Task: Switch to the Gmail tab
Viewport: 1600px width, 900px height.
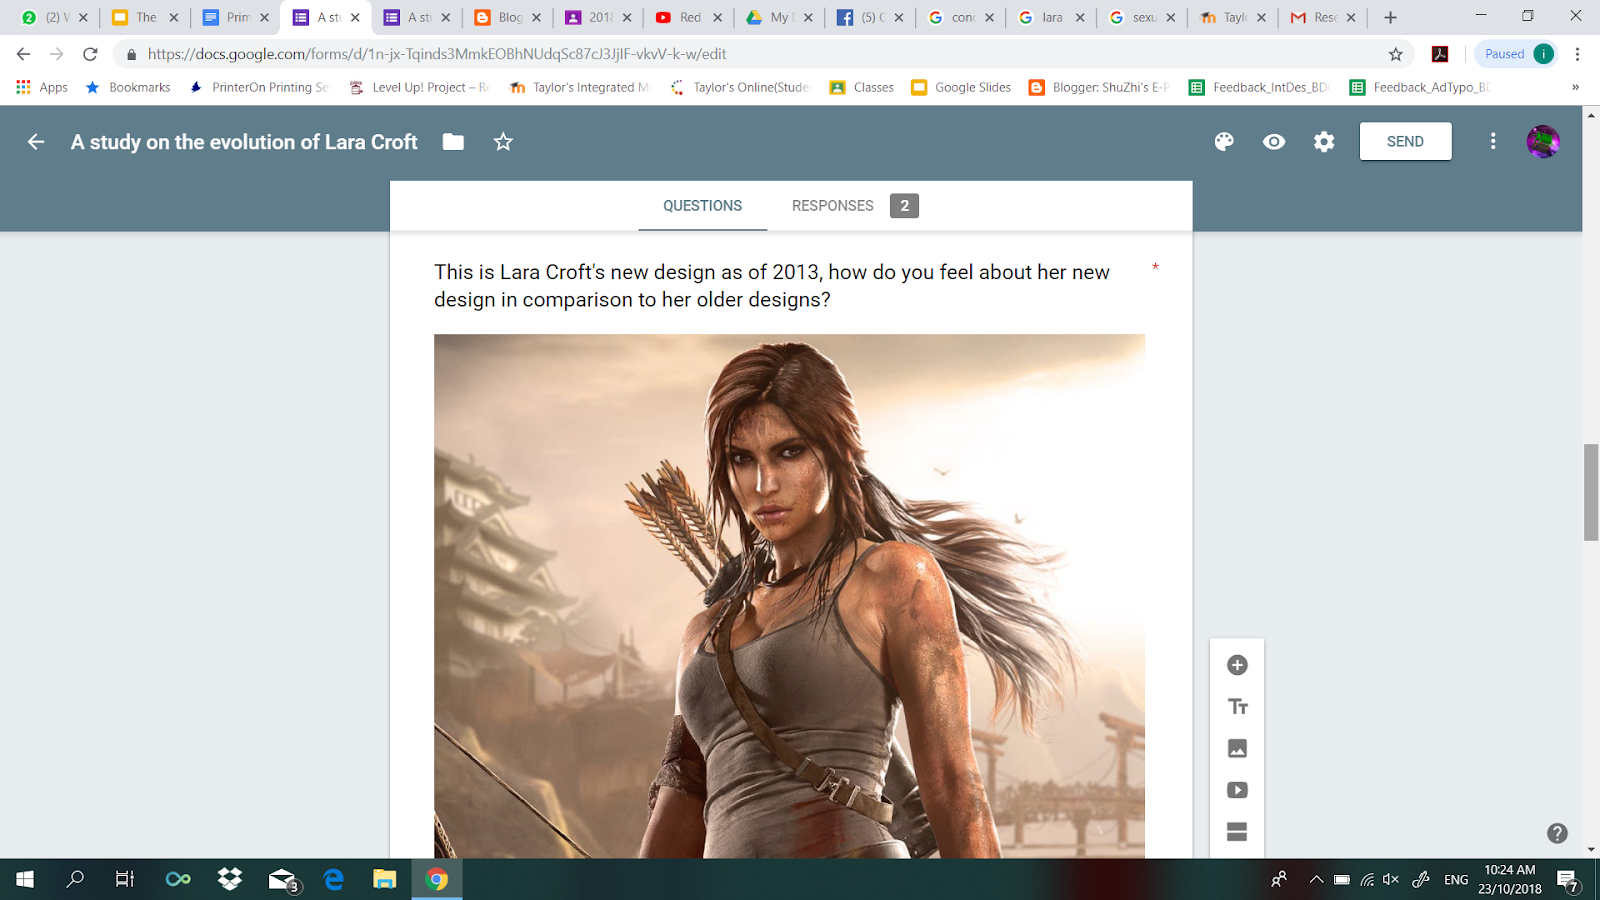Action: (1323, 17)
